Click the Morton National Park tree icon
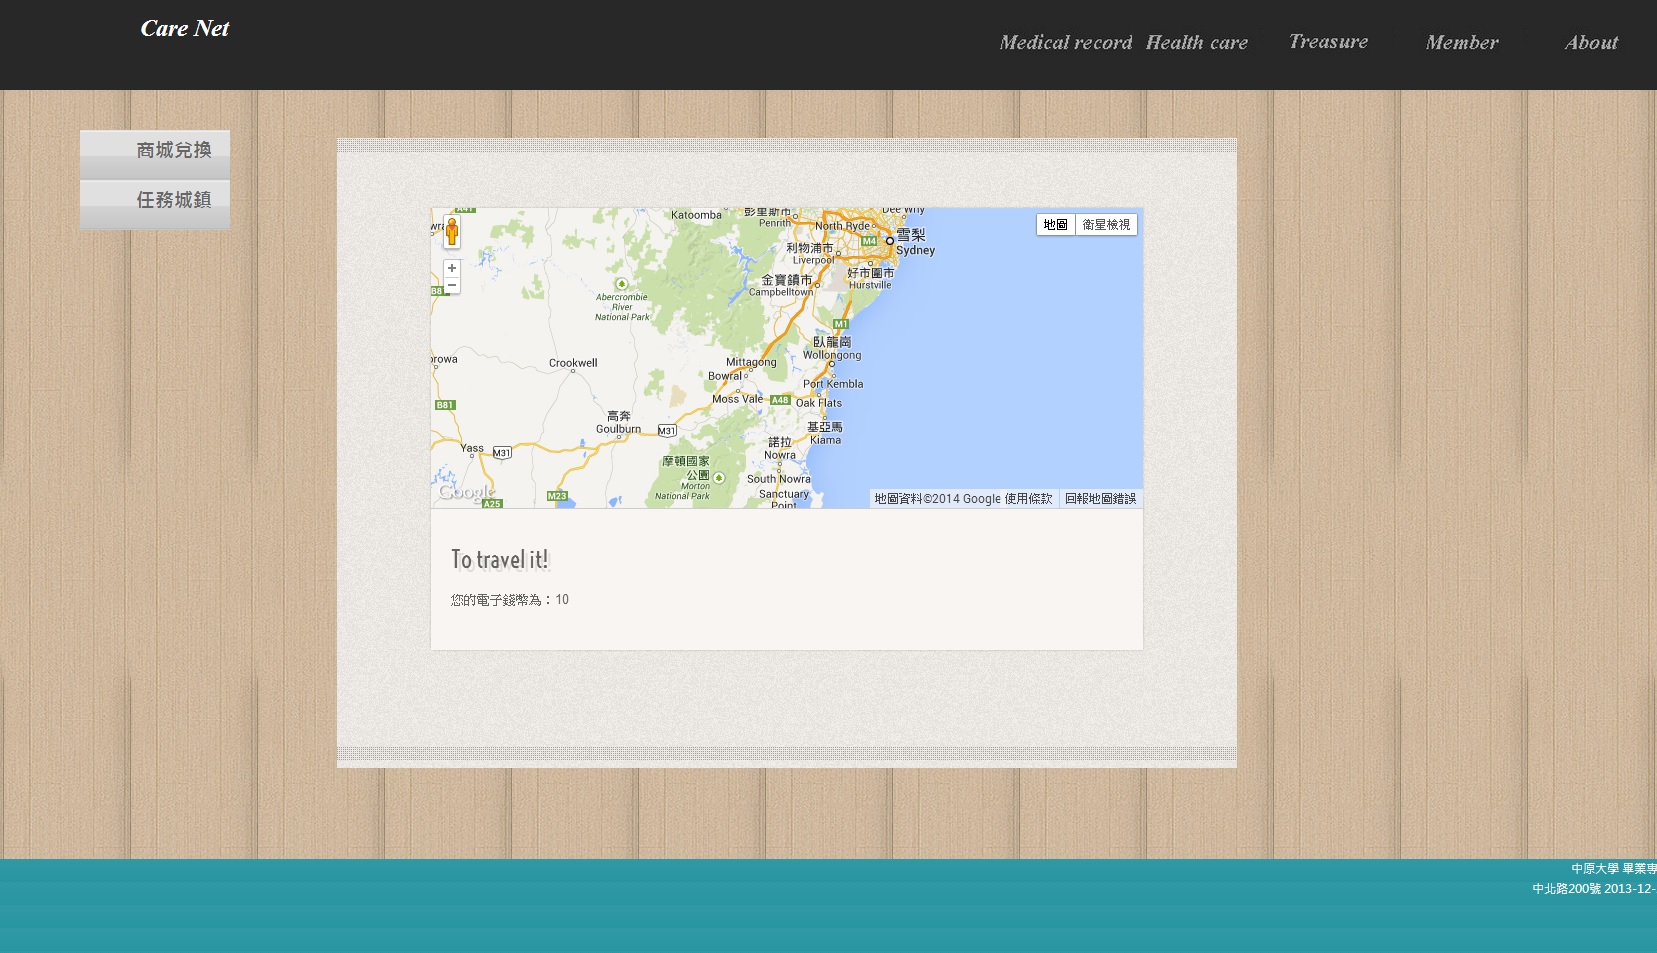The width and height of the screenshot is (1657, 953). [x=718, y=478]
